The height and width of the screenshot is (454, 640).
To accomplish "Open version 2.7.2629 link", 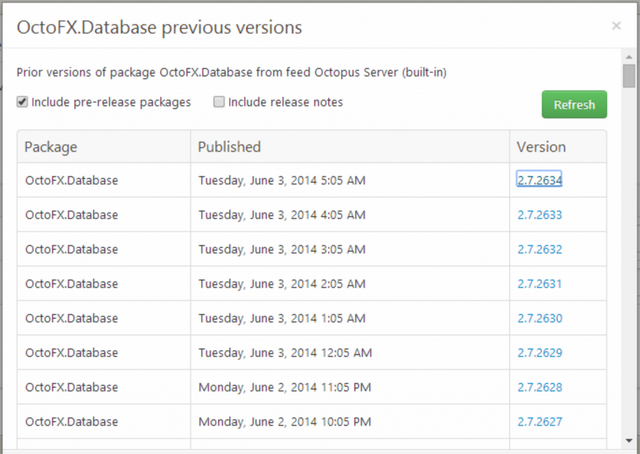I will [540, 352].
